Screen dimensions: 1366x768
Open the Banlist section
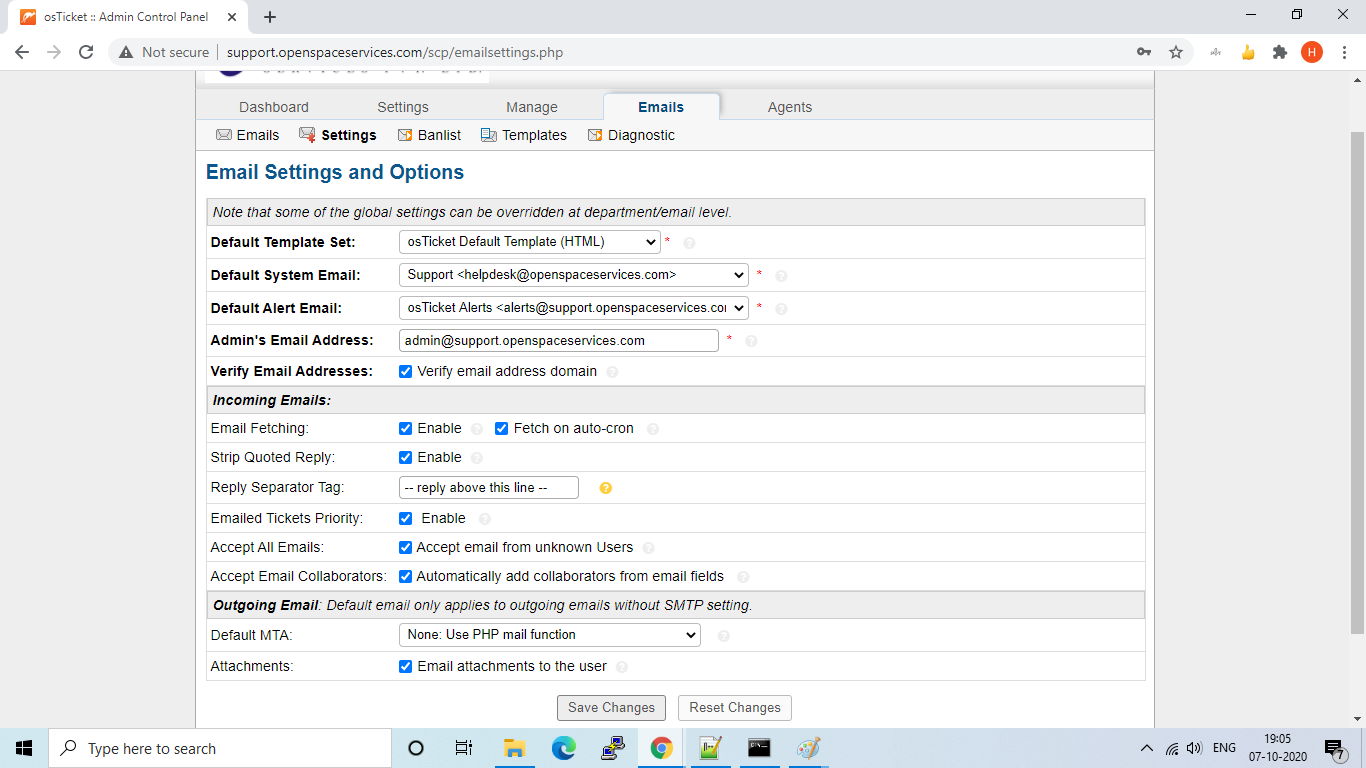coord(430,135)
